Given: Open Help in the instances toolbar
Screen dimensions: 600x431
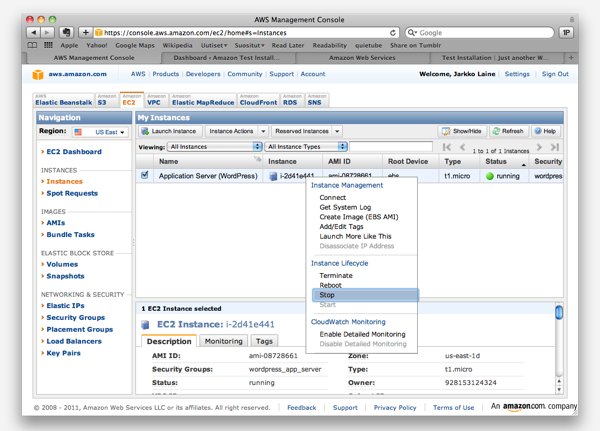Looking at the screenshot, I should coord(546,131).
